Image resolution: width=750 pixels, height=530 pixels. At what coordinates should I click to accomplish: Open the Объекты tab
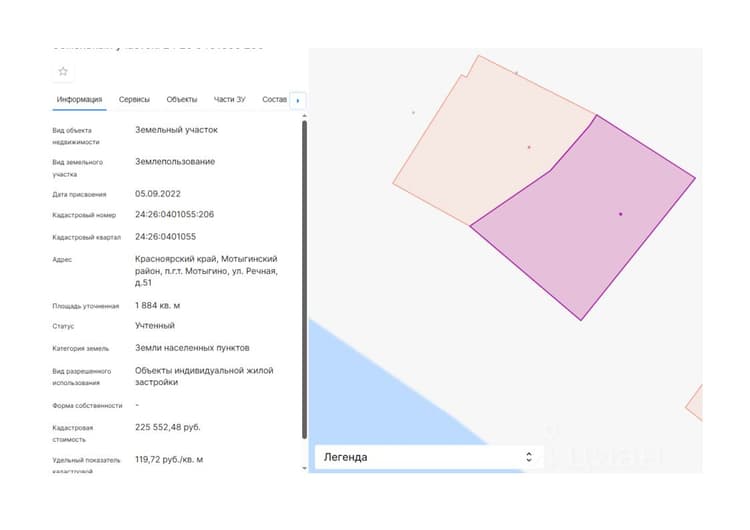tap(181, 99)
